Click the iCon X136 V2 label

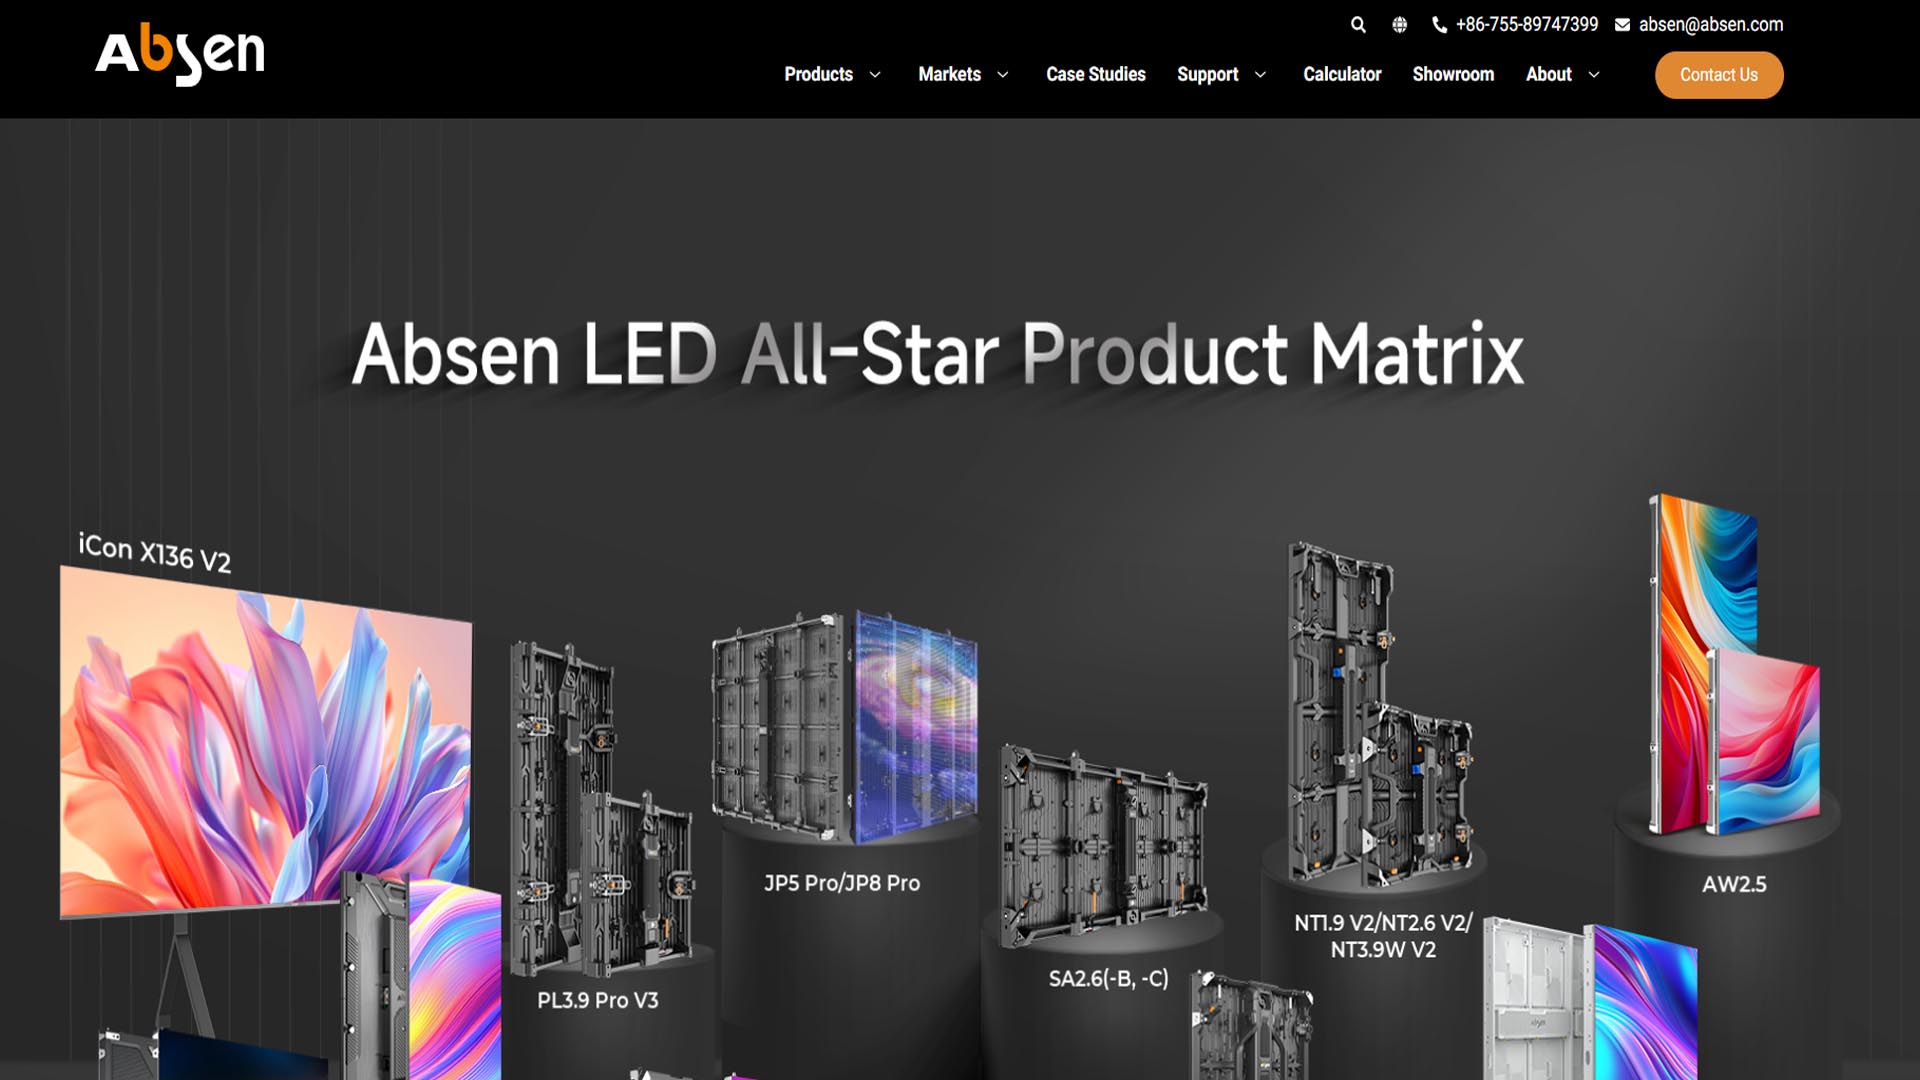click(x=155, y=553)
